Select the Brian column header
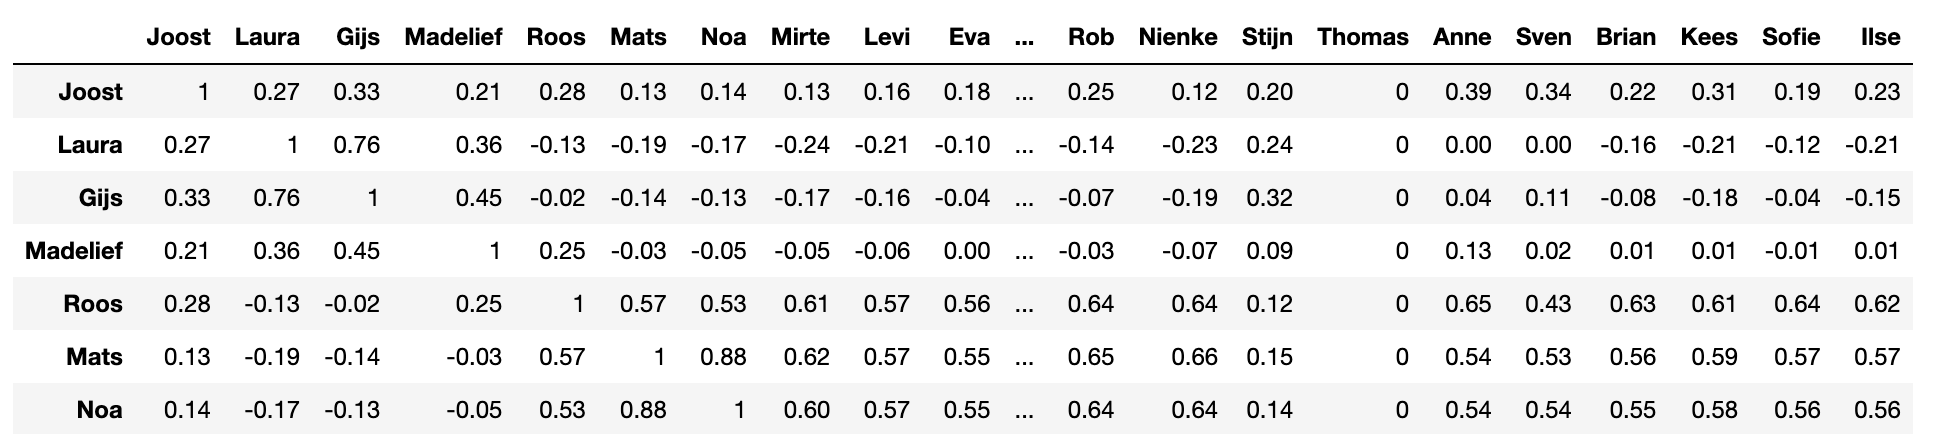Viewport: 1944px width, 434px height. point(1626,38)
